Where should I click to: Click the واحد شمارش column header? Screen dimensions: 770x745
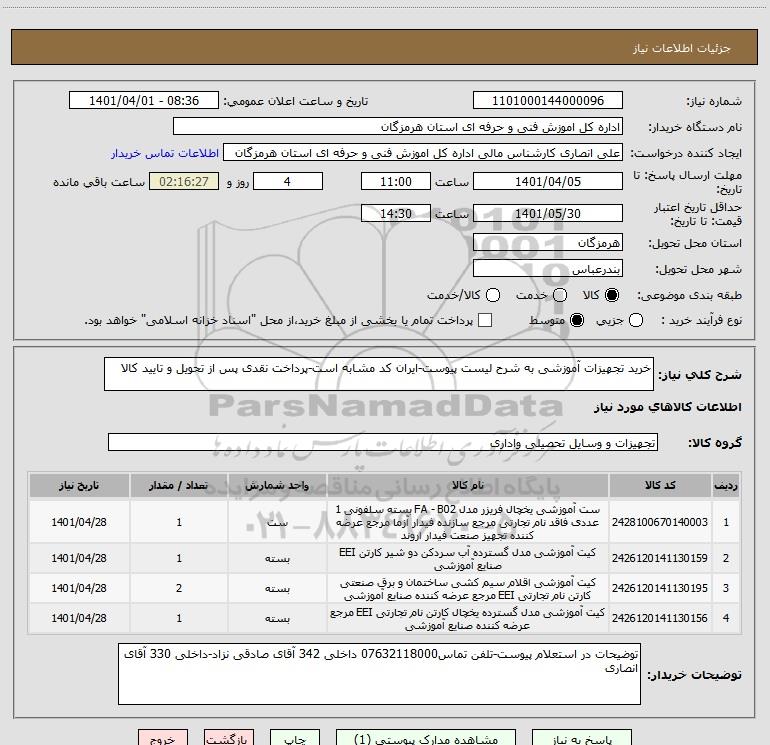coord(277,485)
